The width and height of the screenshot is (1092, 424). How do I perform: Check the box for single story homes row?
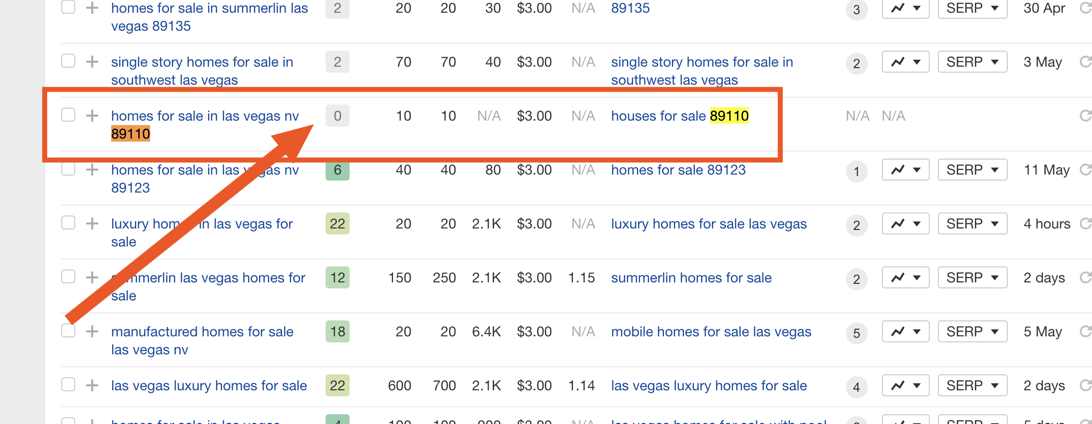[68, 61]
